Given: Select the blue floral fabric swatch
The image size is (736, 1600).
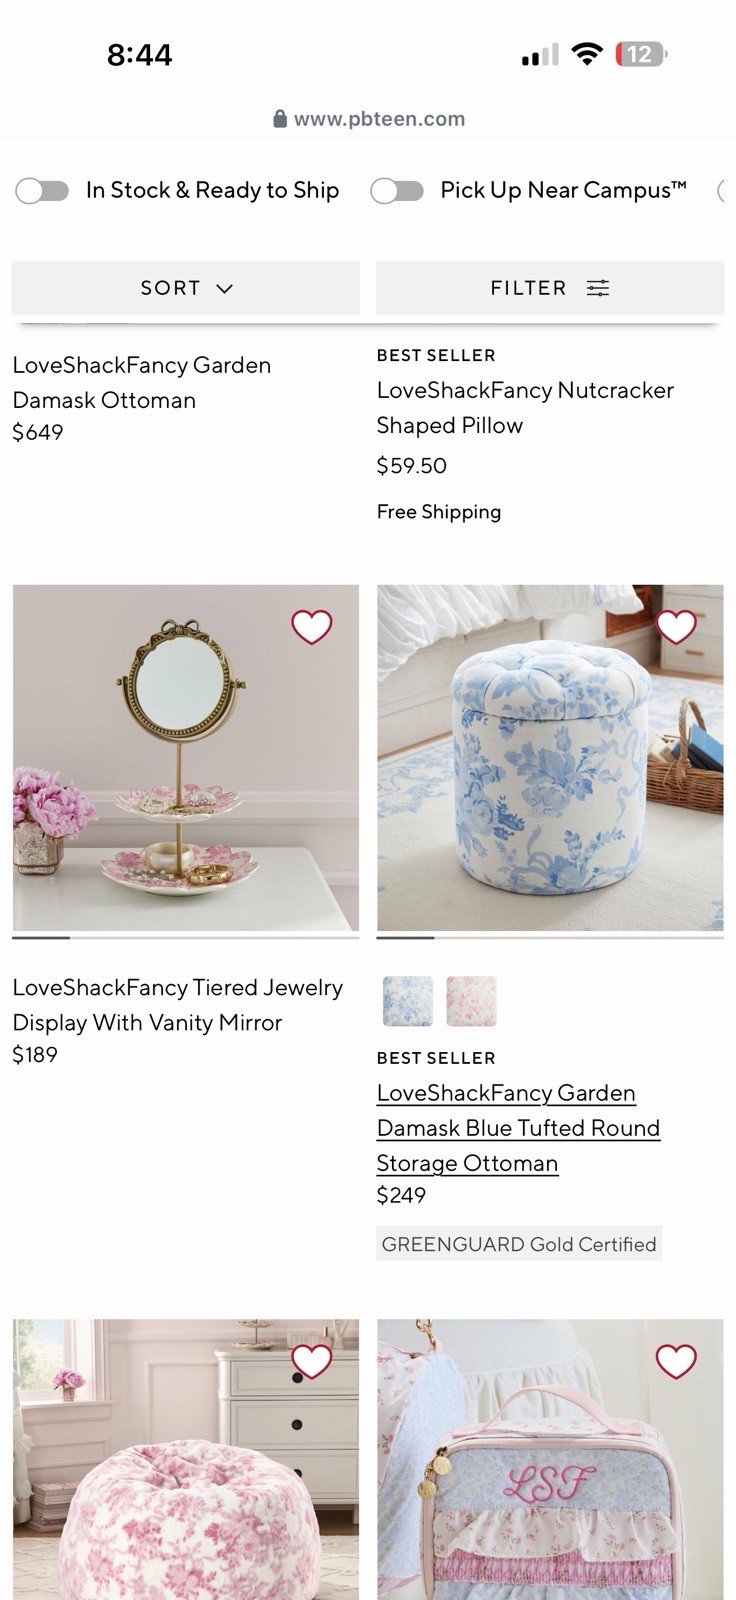Looking at the screenshot, I should (408, 1001).
